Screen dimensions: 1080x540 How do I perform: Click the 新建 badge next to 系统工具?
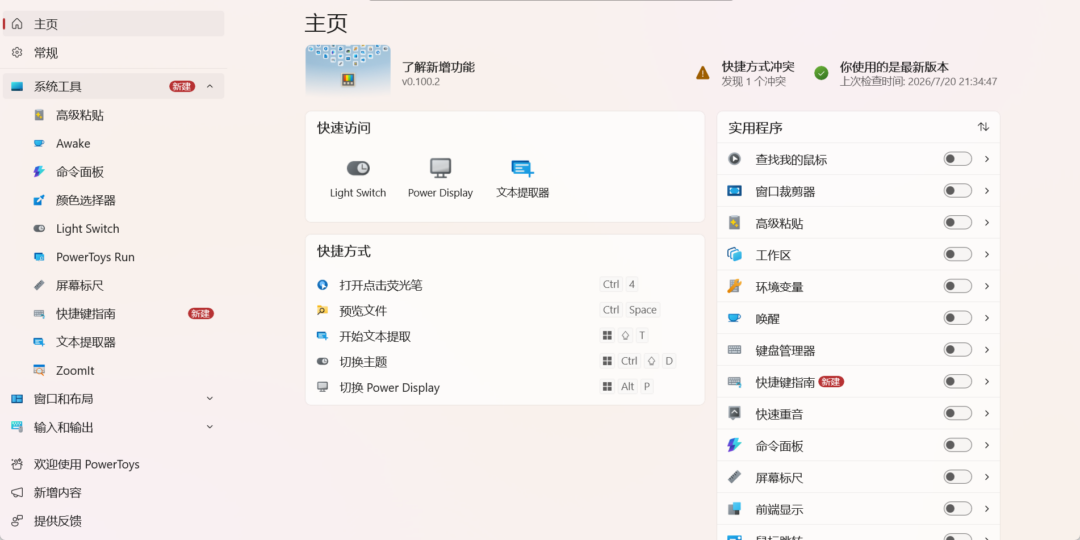pos(183,86)
